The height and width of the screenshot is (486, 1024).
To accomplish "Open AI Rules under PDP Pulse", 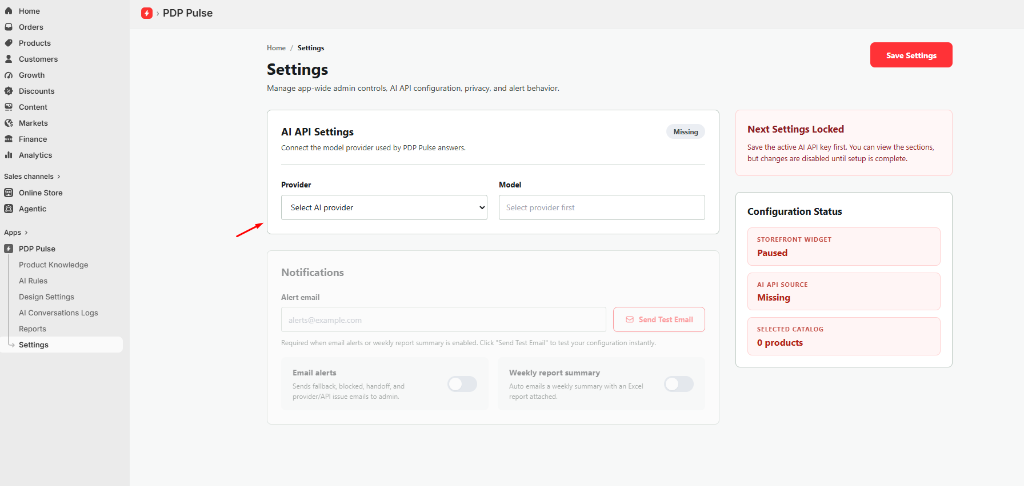I will tap(33, 281).
